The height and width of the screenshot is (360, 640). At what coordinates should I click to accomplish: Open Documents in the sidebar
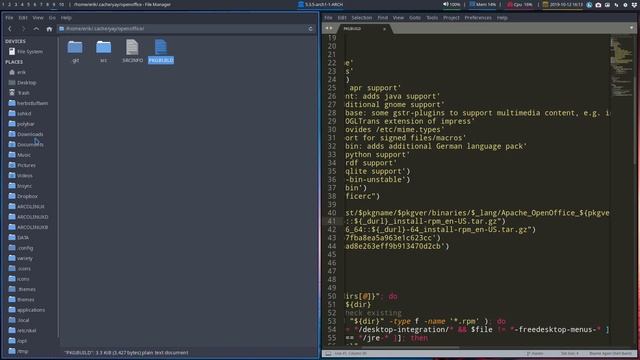point(26,144)
